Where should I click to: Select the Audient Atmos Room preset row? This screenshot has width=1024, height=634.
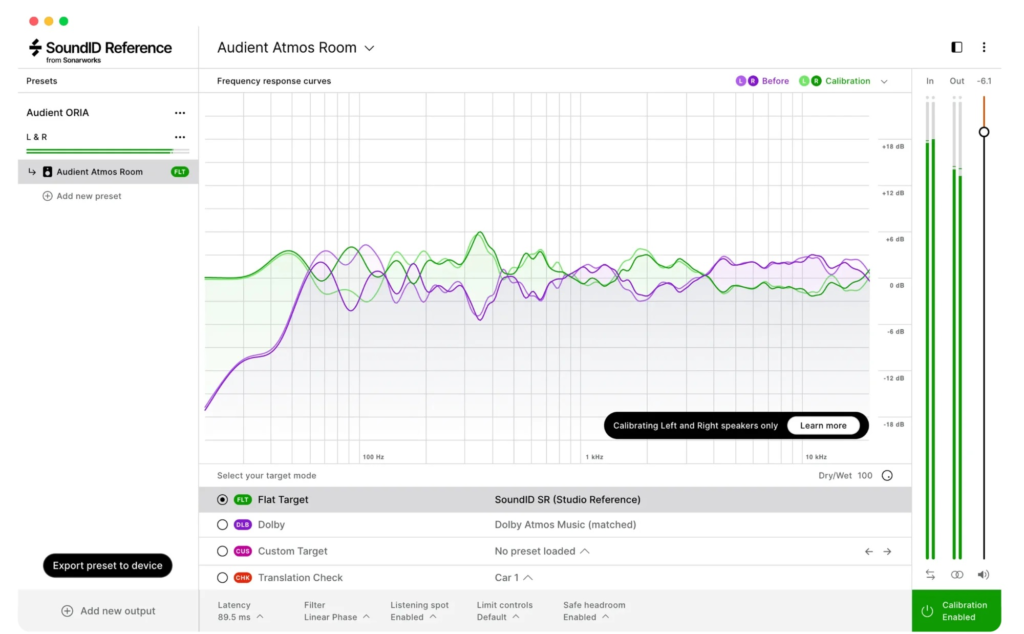[108, 172]
